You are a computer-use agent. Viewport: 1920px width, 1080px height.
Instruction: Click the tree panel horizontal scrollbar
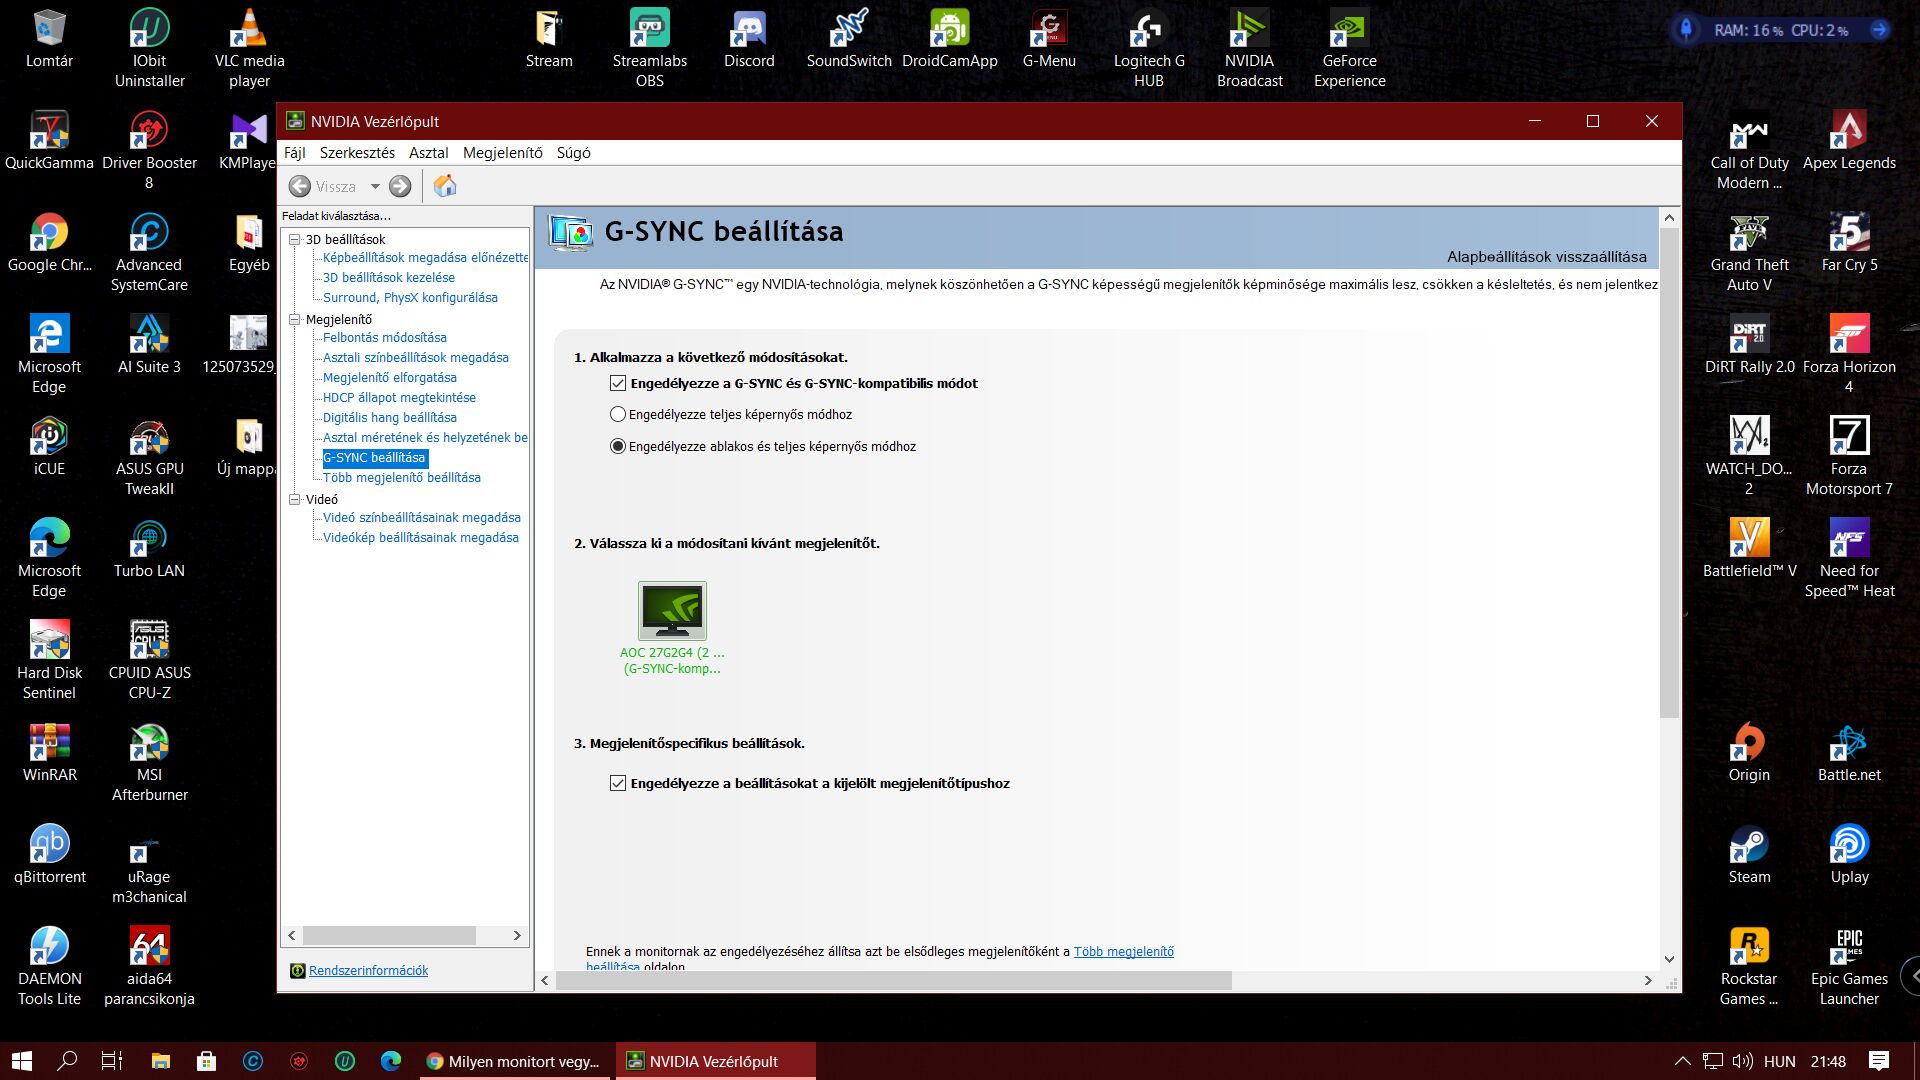389,935
